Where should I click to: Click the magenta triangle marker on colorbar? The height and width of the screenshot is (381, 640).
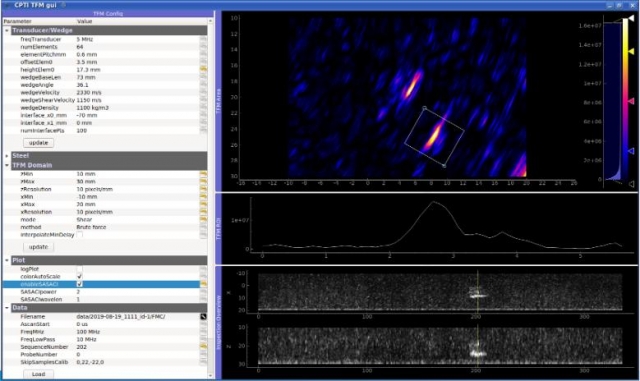pyautogui.click(x=631, y=101)
